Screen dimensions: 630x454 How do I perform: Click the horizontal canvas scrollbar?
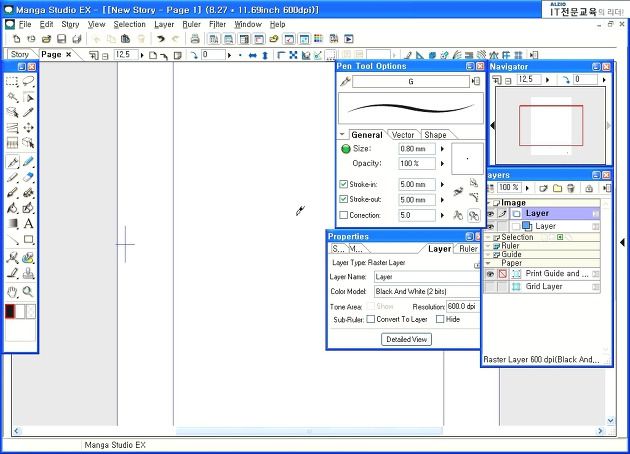pos(309,431)
